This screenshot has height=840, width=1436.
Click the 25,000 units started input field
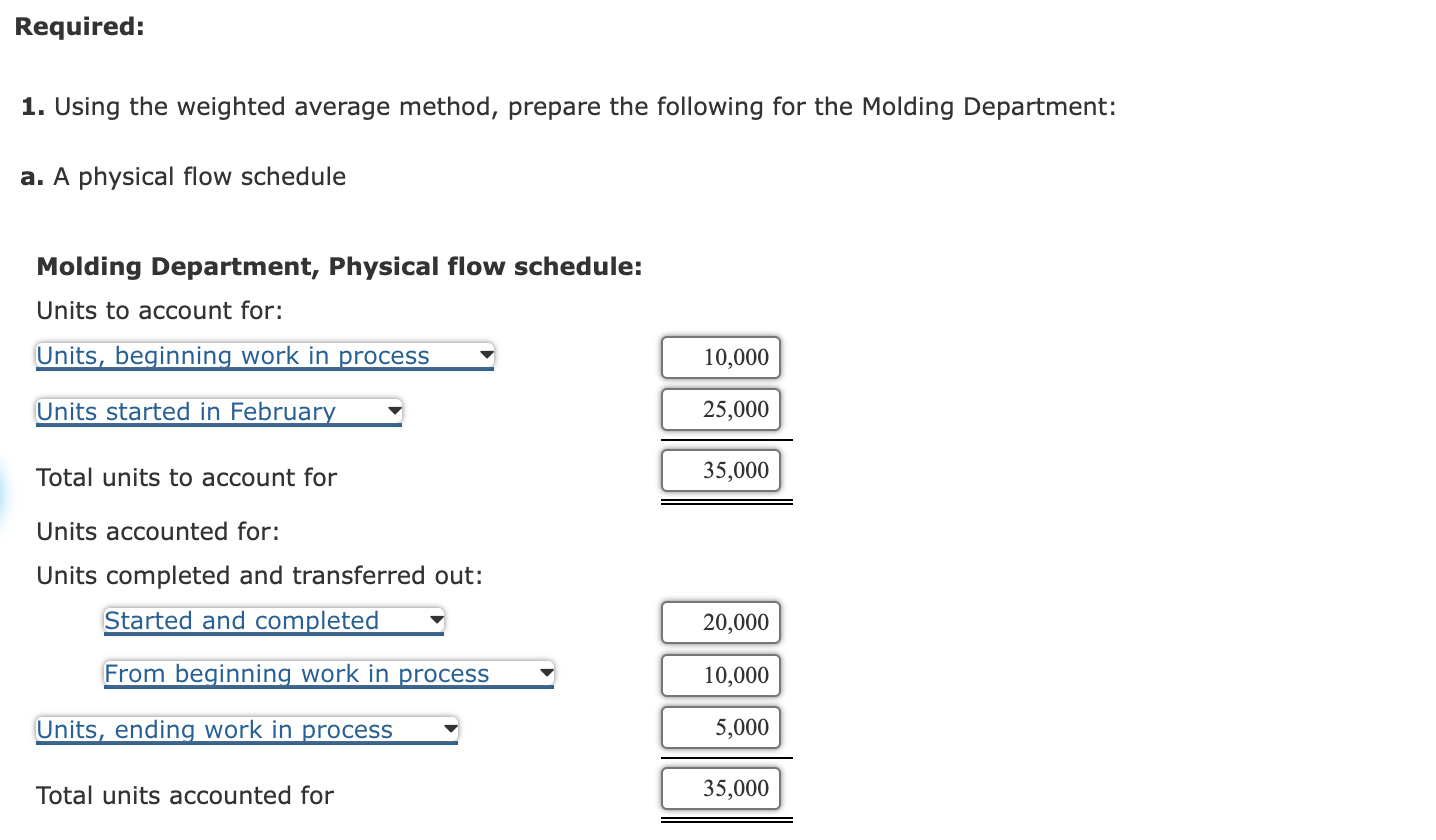point(720,409)
